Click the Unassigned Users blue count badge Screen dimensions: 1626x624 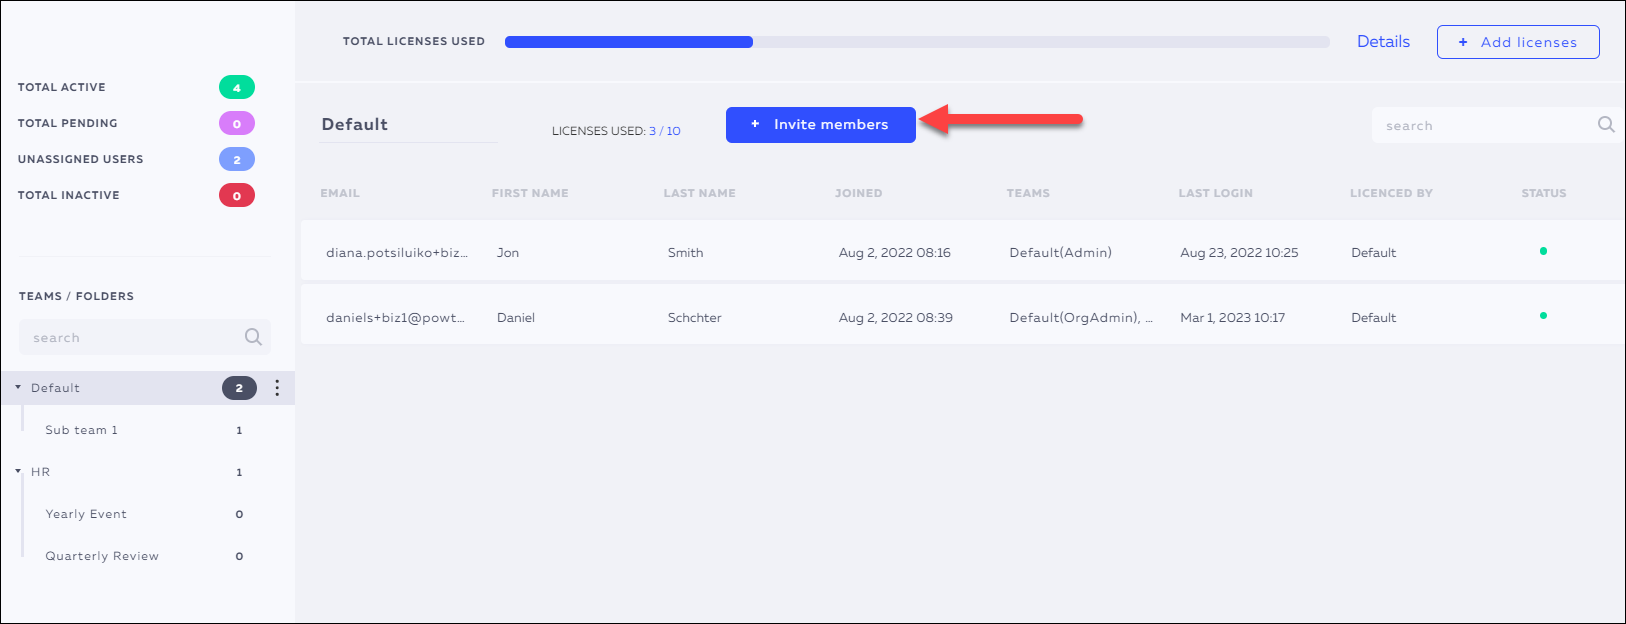(237, 159)
